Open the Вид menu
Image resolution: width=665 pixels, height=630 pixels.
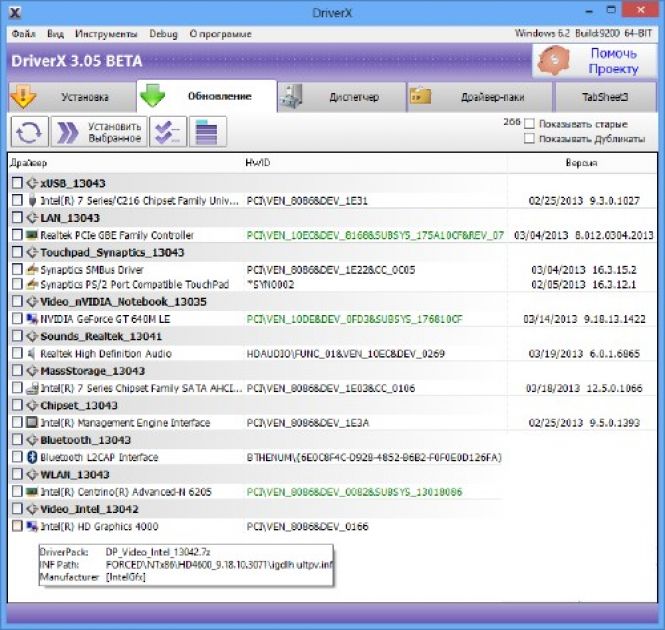coord(56,34)
